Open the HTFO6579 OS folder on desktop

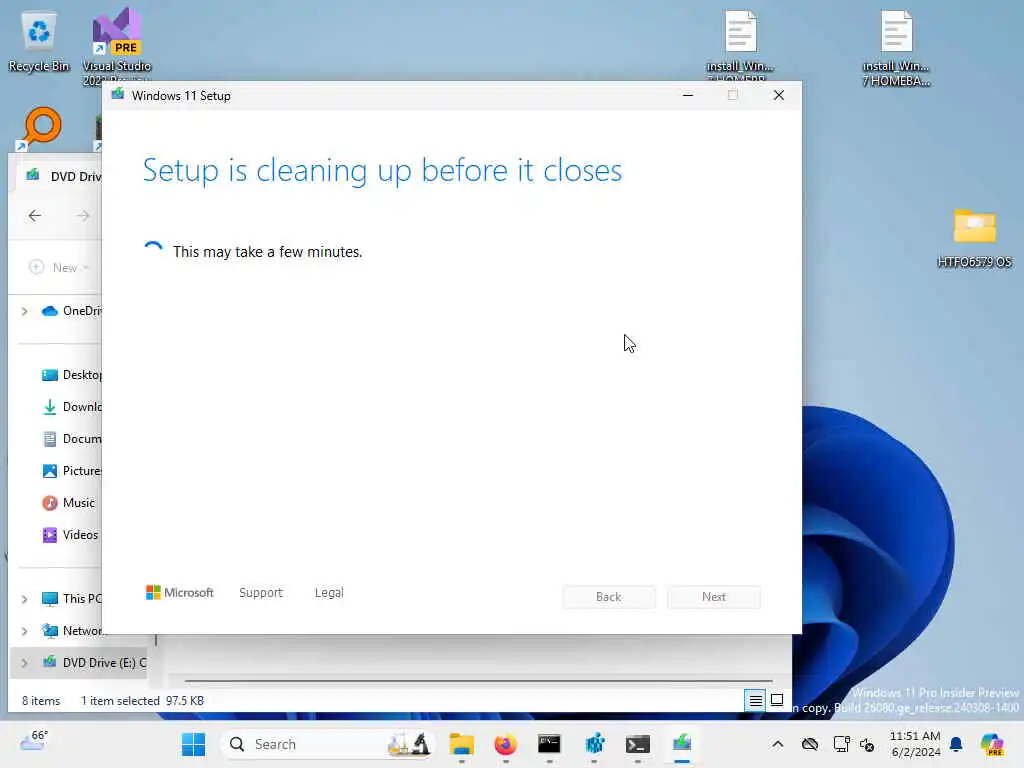[974, 238]
